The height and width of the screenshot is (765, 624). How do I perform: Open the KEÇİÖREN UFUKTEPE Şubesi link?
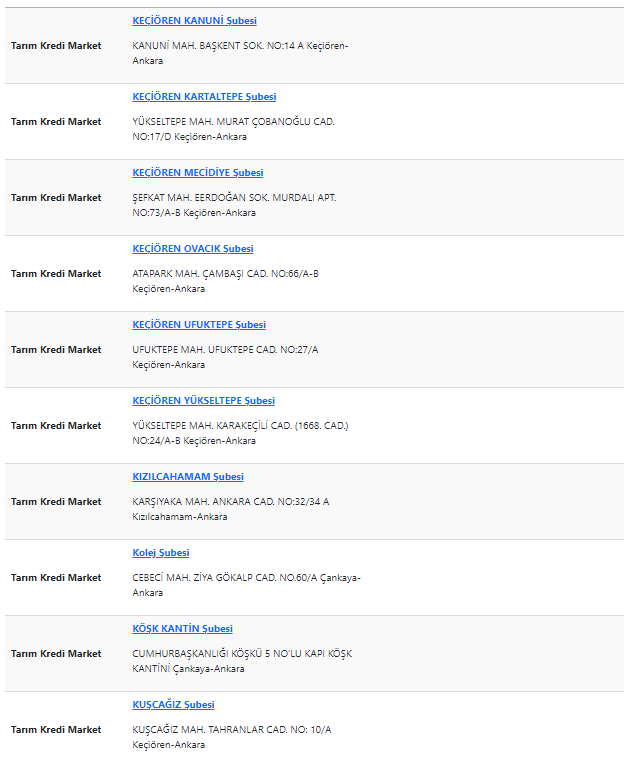click(x=199, y=325)
